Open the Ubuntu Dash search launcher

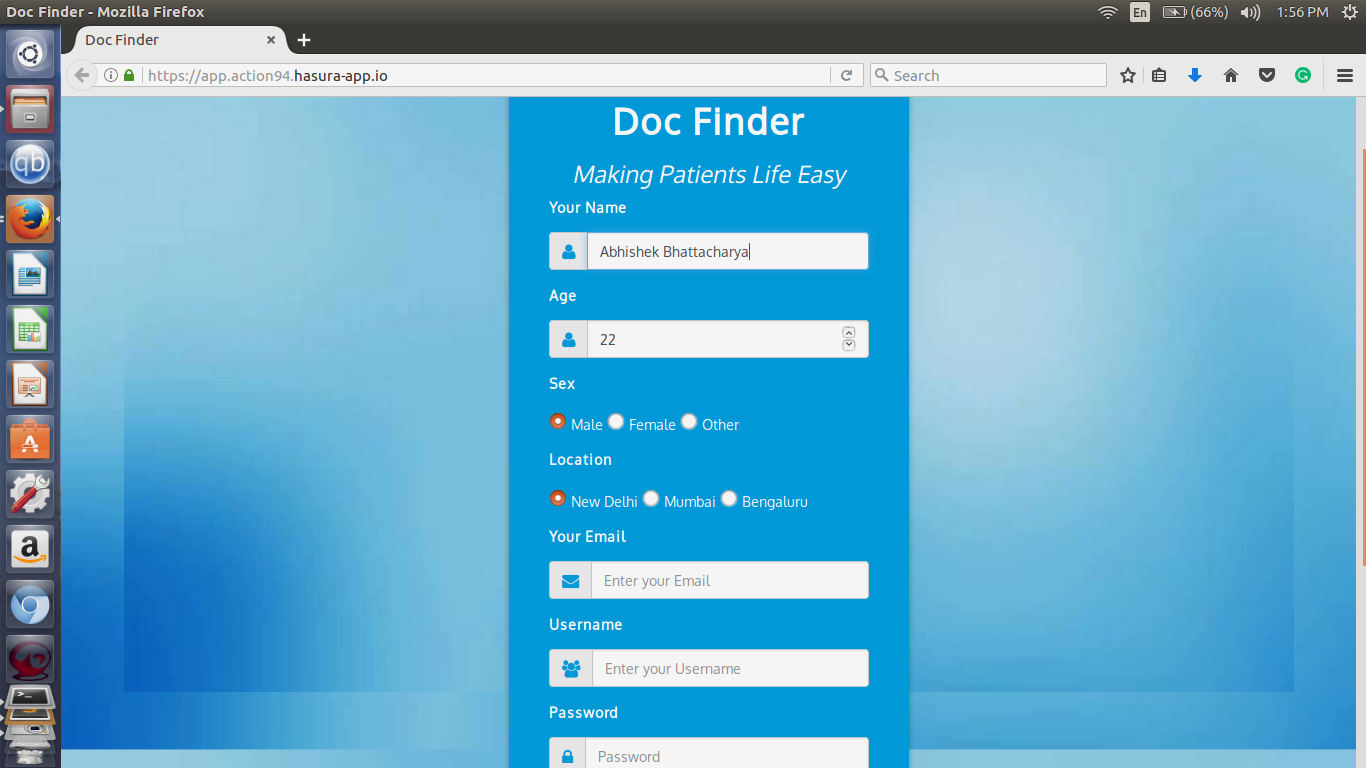point(30,53)
